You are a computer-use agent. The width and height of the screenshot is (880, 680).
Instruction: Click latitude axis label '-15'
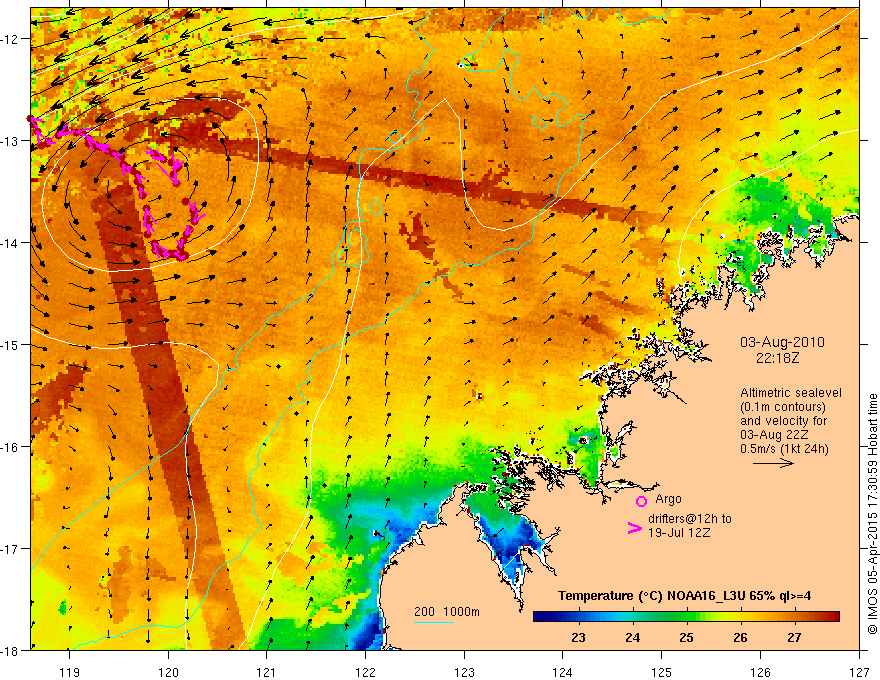[9, 344]
